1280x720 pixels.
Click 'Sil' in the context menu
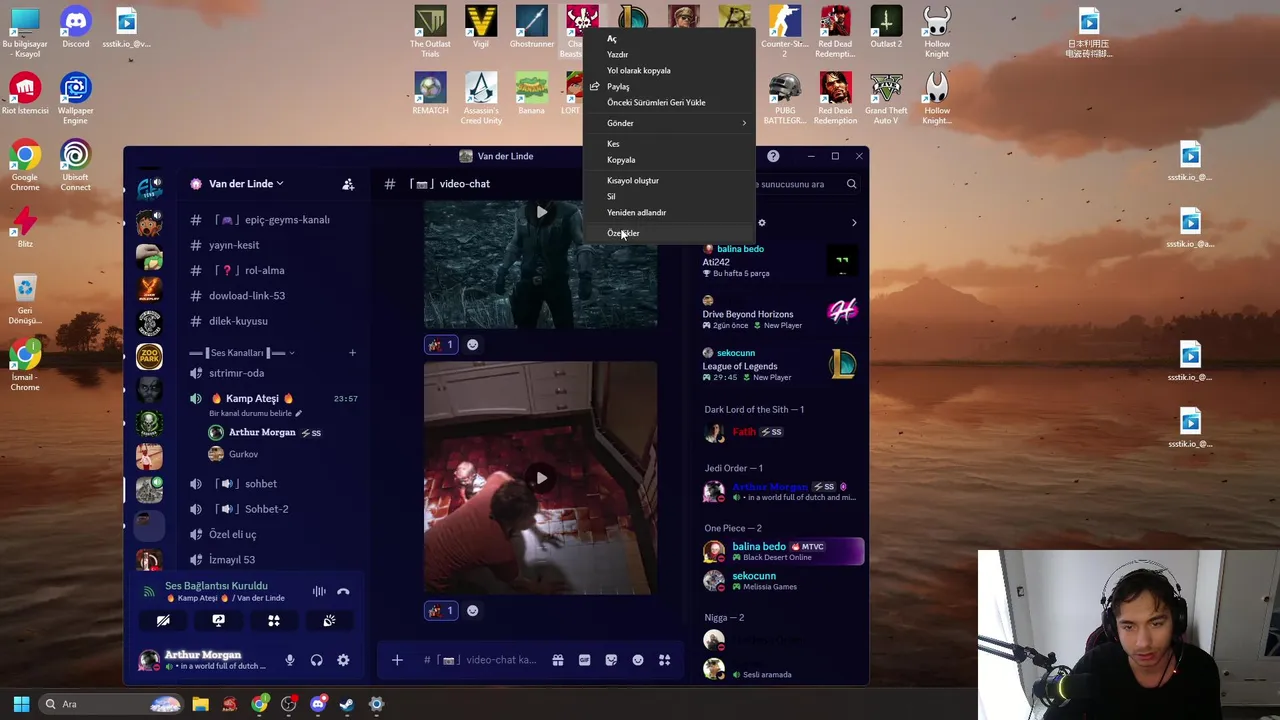coord(611,196)
